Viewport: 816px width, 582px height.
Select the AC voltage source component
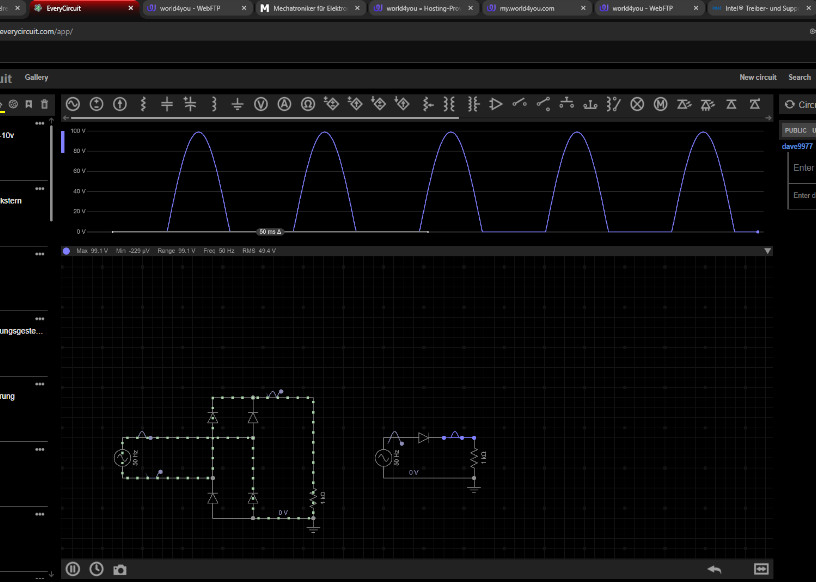pos(72,104)
